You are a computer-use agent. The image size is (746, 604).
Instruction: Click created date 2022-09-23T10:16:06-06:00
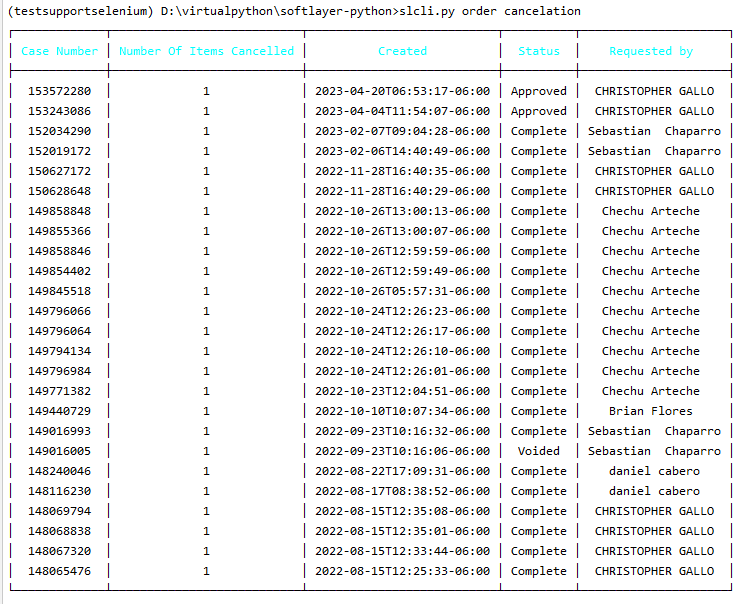pyautogui.click(x=402, y=450)
